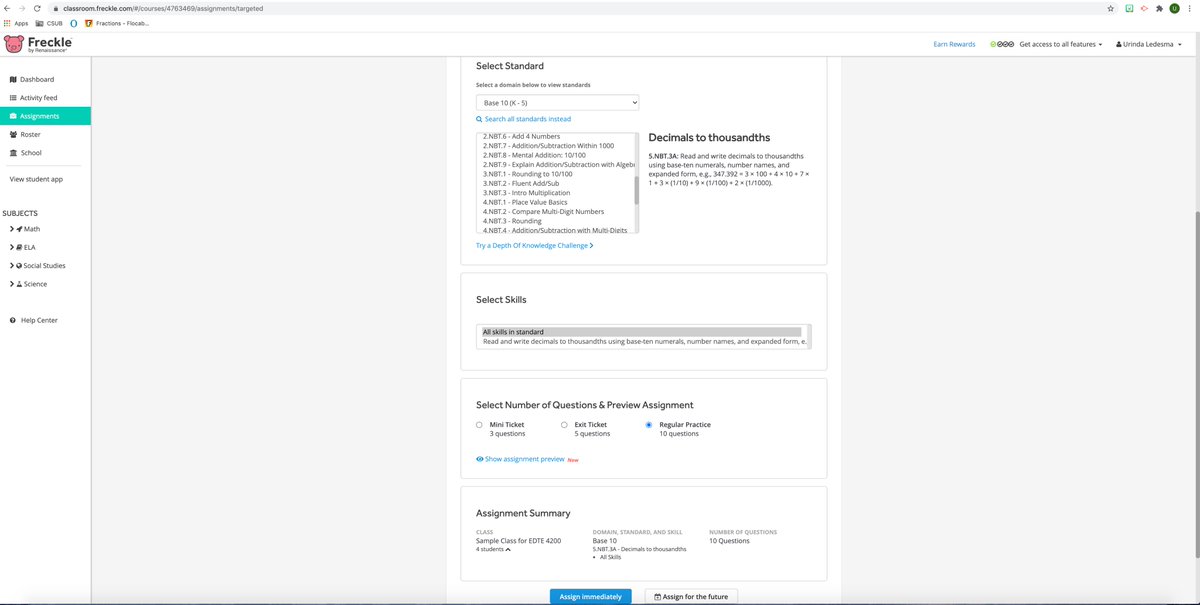Open the blue O bookmark icon

click(x=73, y=23)
